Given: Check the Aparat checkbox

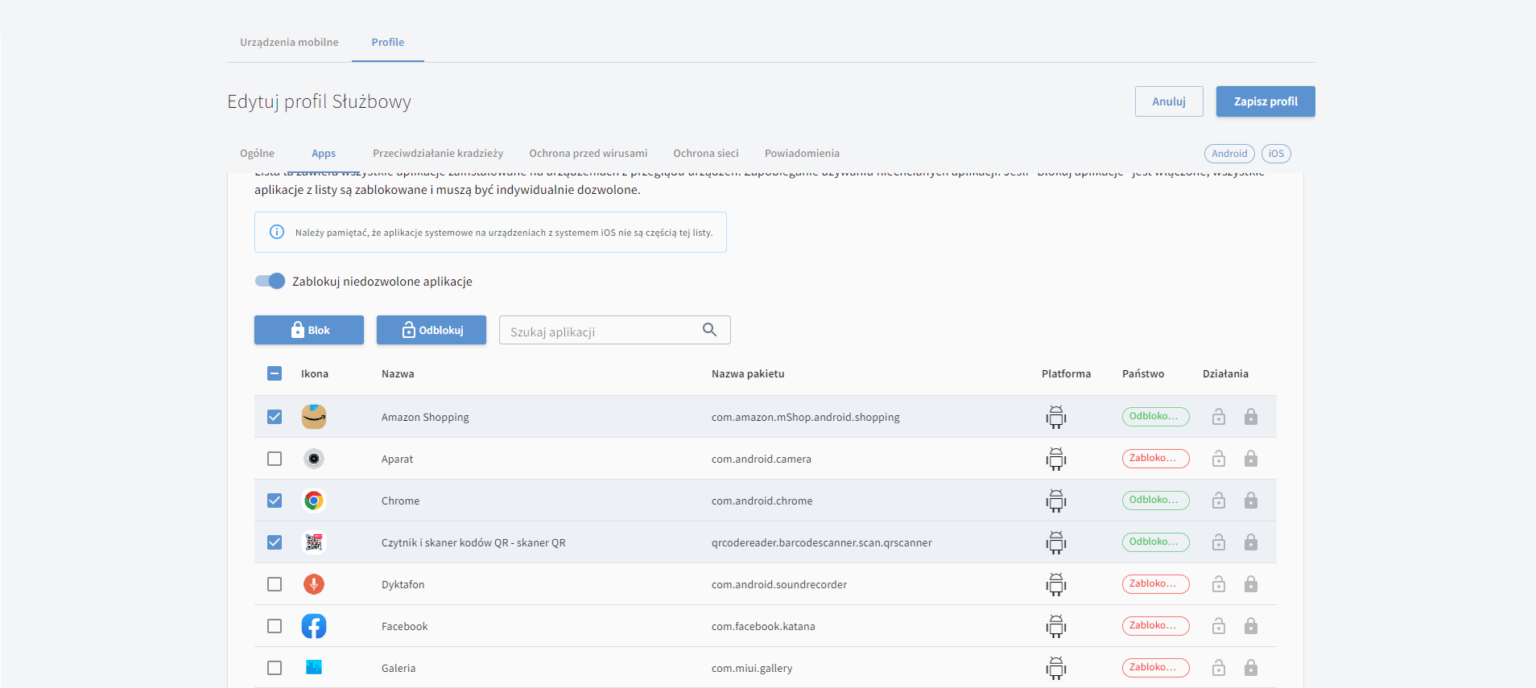Looking at the screenshot, I should (x=274, y=459).
